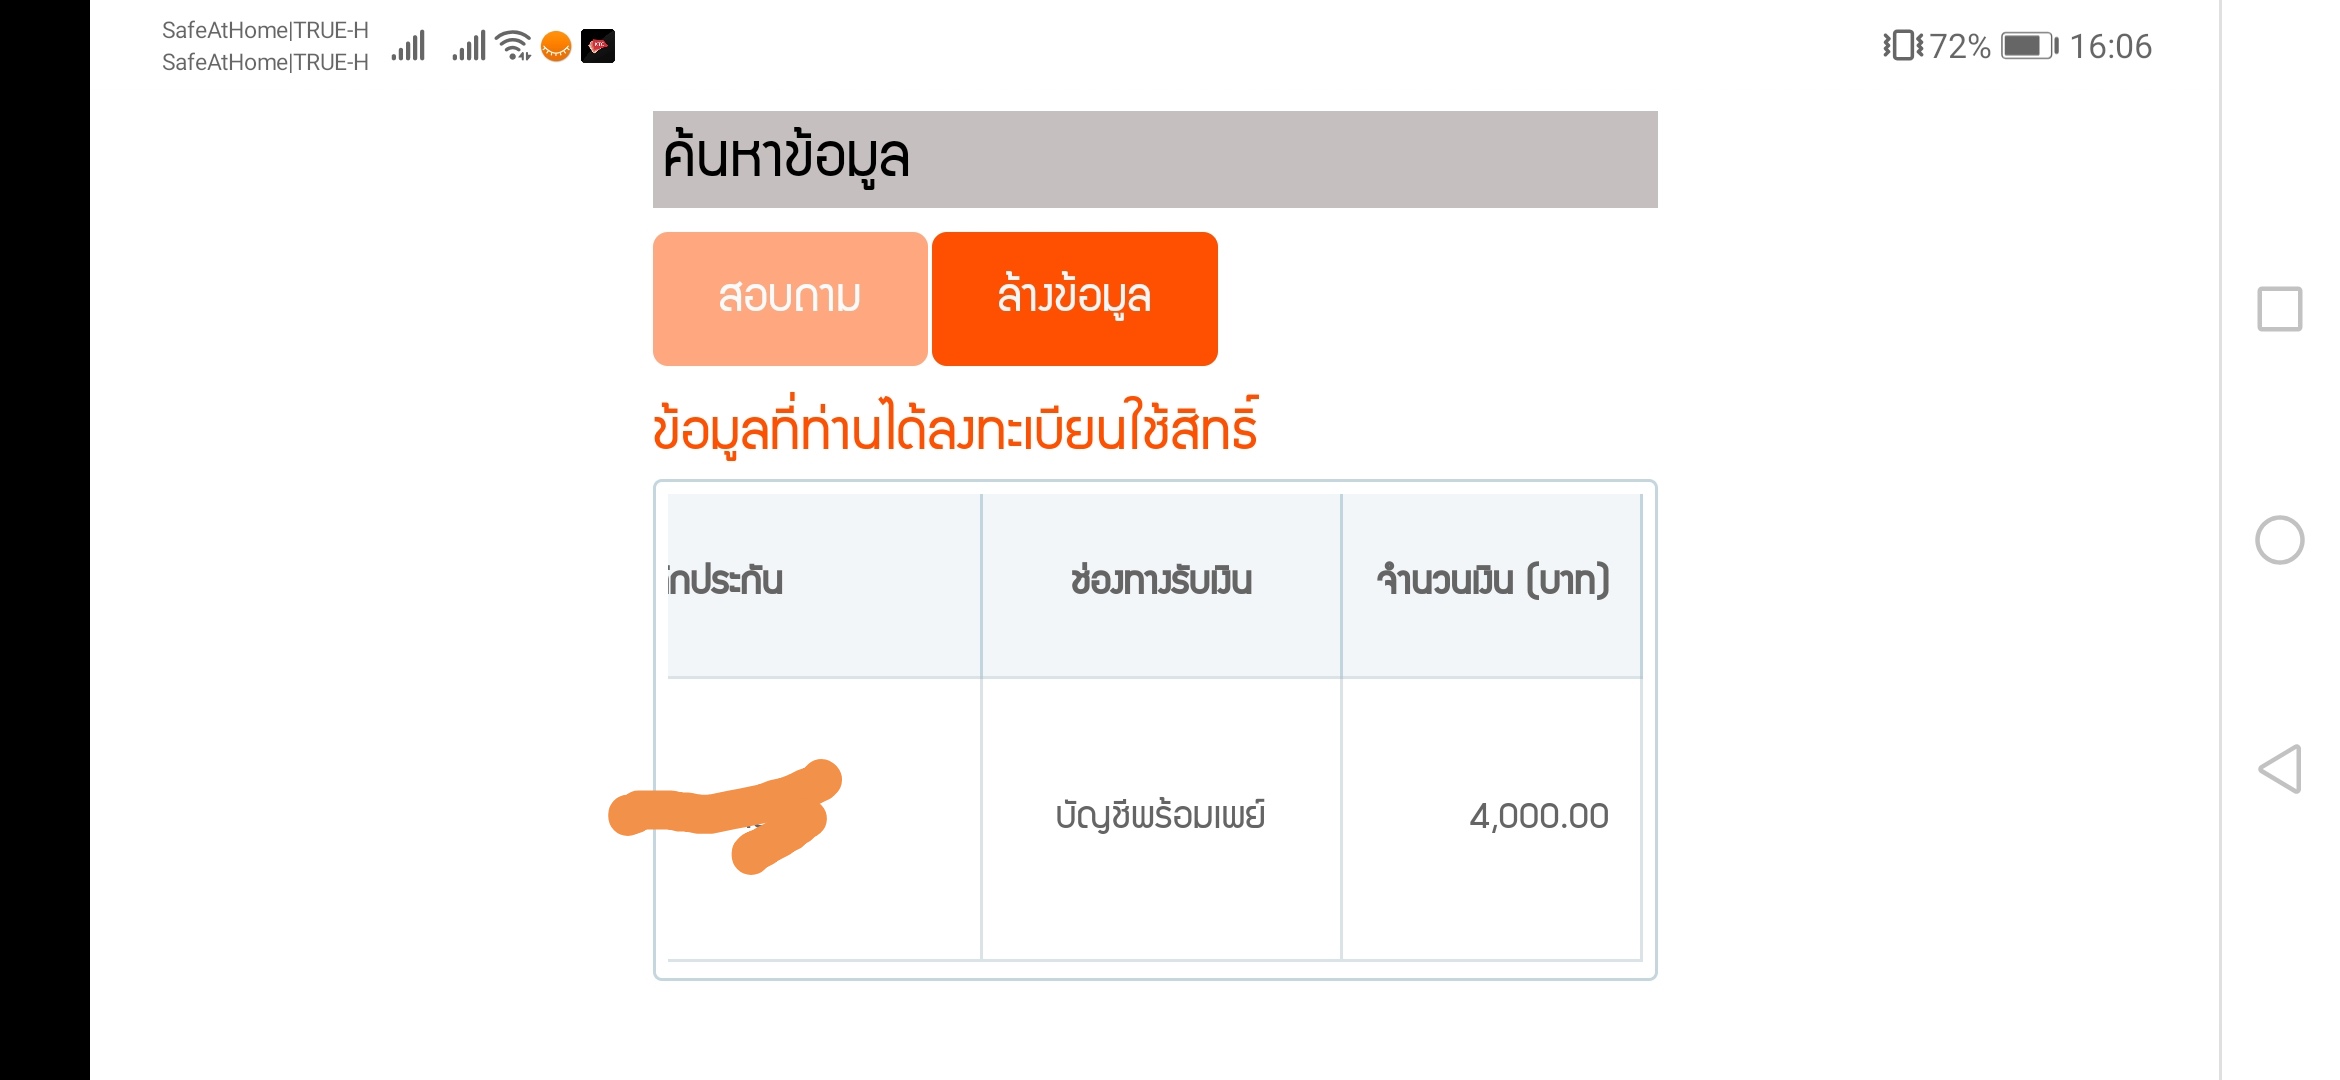Viewport: 2340px width, 1080px height.
Task: Select the จำนวนเงิน (บาท) column header
Action: click(1492, 582)
